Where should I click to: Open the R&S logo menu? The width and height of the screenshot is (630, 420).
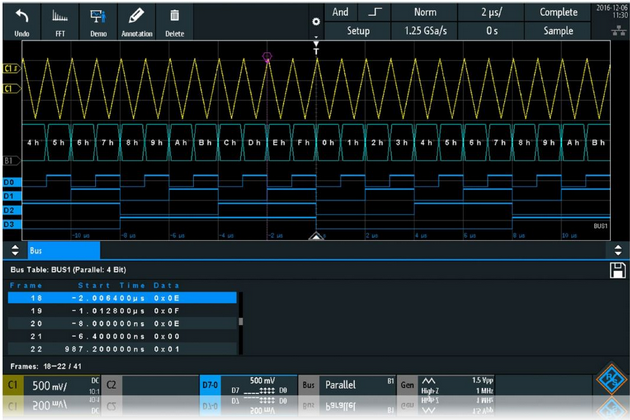tap(611, 379)
